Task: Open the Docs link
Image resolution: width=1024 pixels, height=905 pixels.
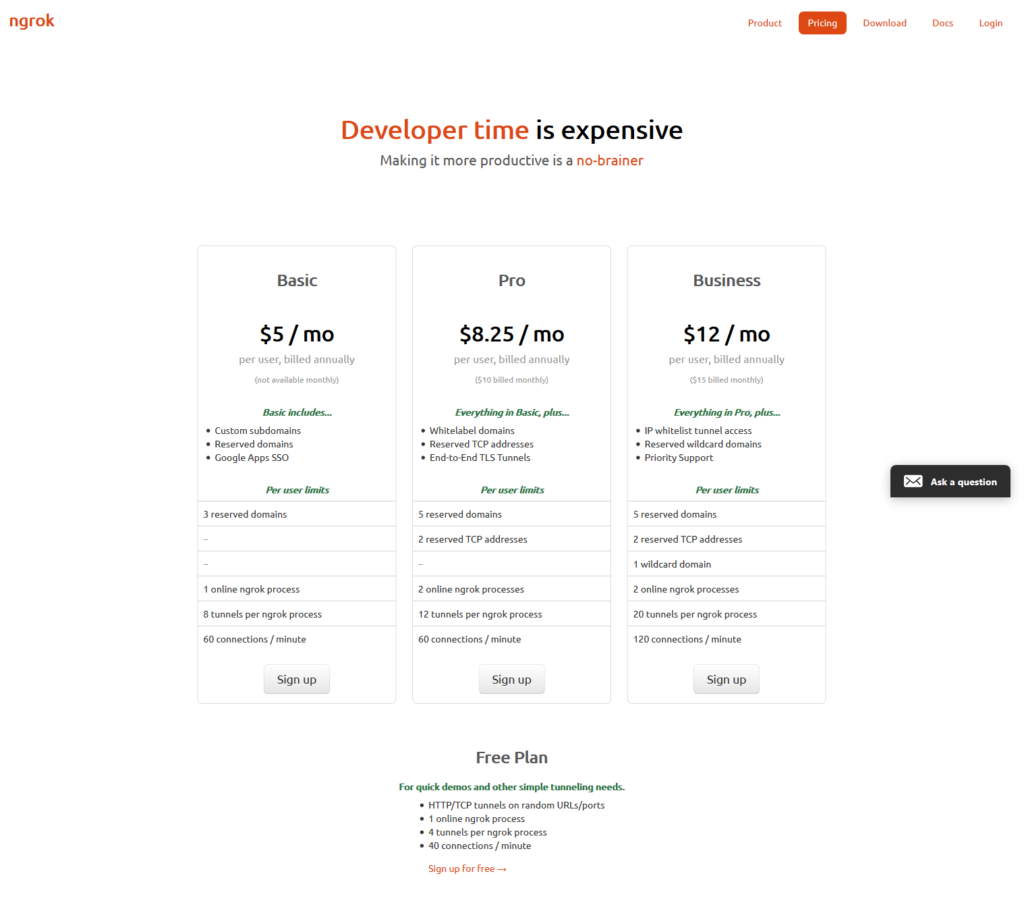Action: (x=942, y=23)
